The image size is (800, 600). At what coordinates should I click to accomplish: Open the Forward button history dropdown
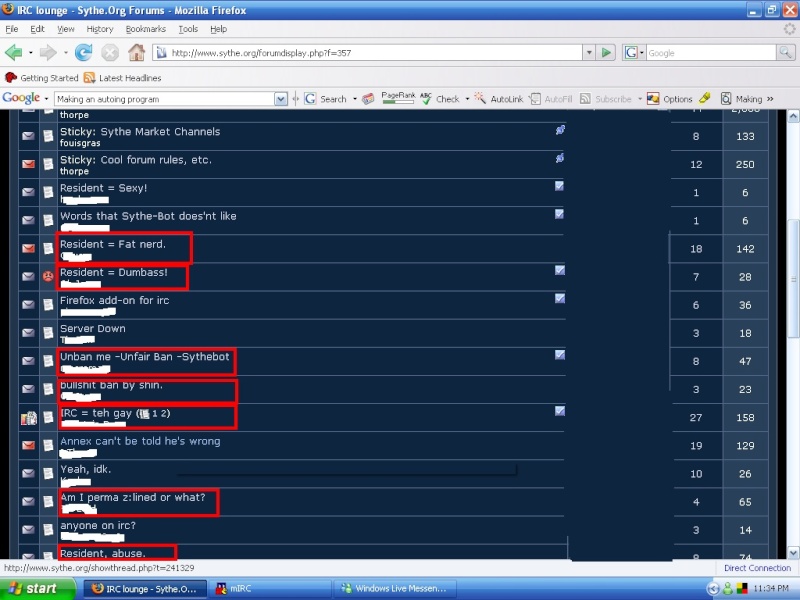(x=65, y=53)
